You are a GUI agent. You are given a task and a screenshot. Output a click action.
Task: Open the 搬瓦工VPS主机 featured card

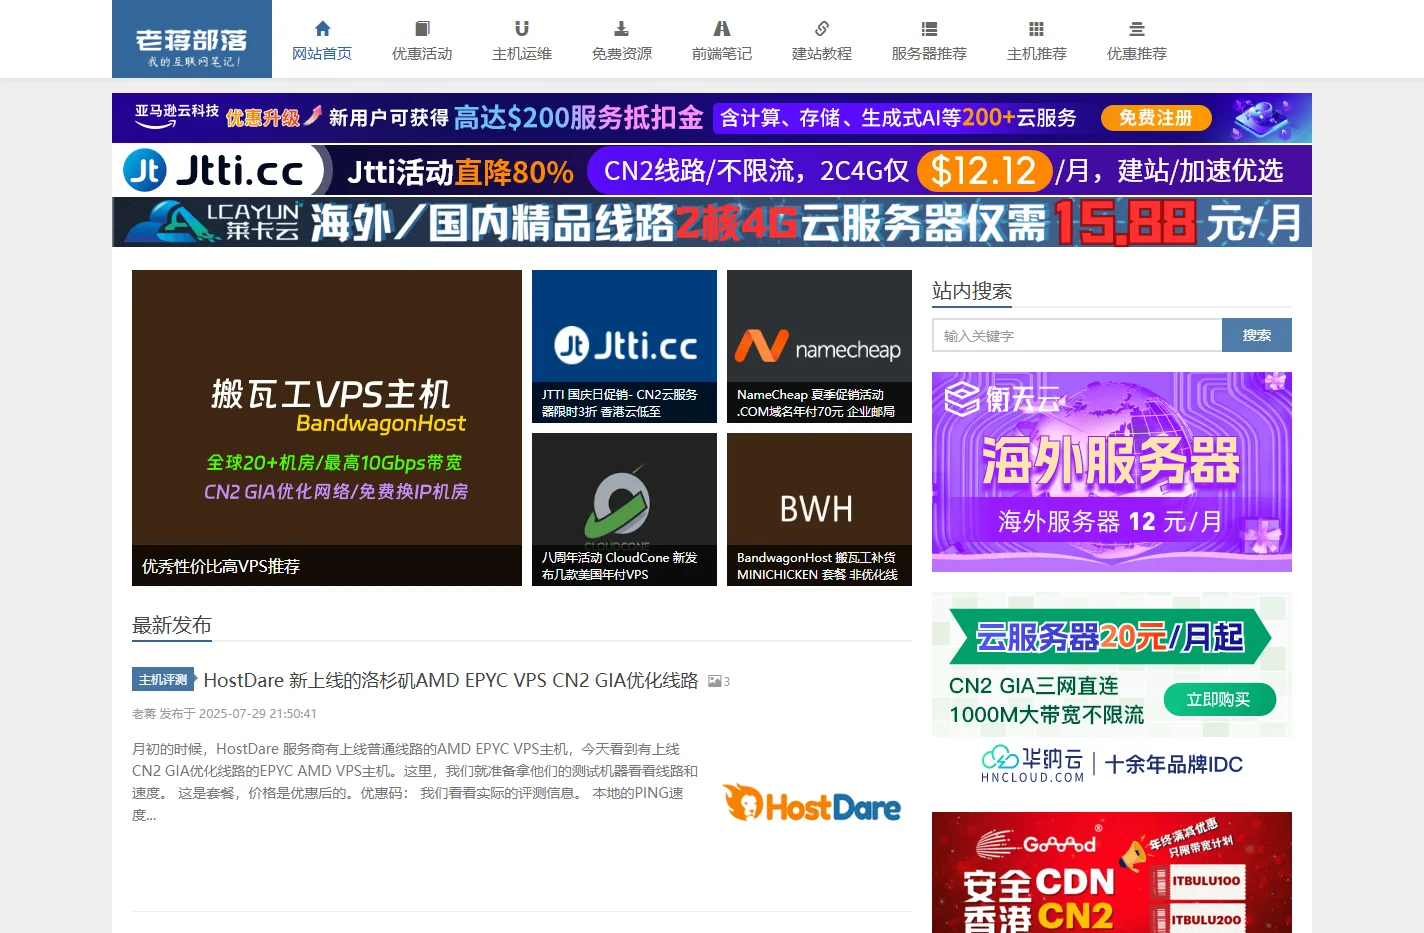pos(327,428)
